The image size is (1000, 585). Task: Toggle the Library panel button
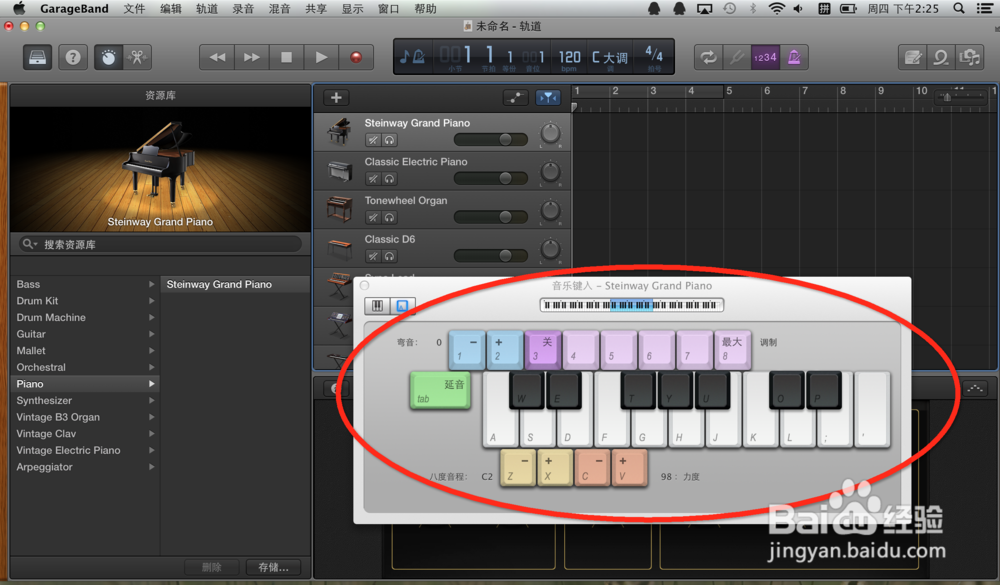click(x=38, y=57)
